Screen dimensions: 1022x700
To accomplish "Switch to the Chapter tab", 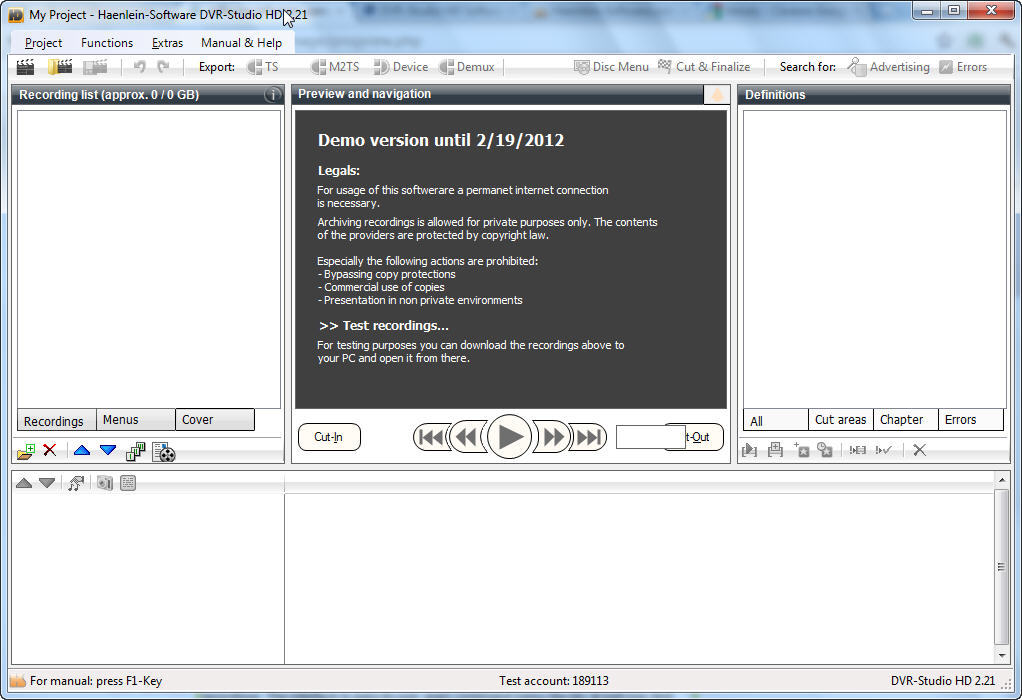I will click(x=905, y=419).
